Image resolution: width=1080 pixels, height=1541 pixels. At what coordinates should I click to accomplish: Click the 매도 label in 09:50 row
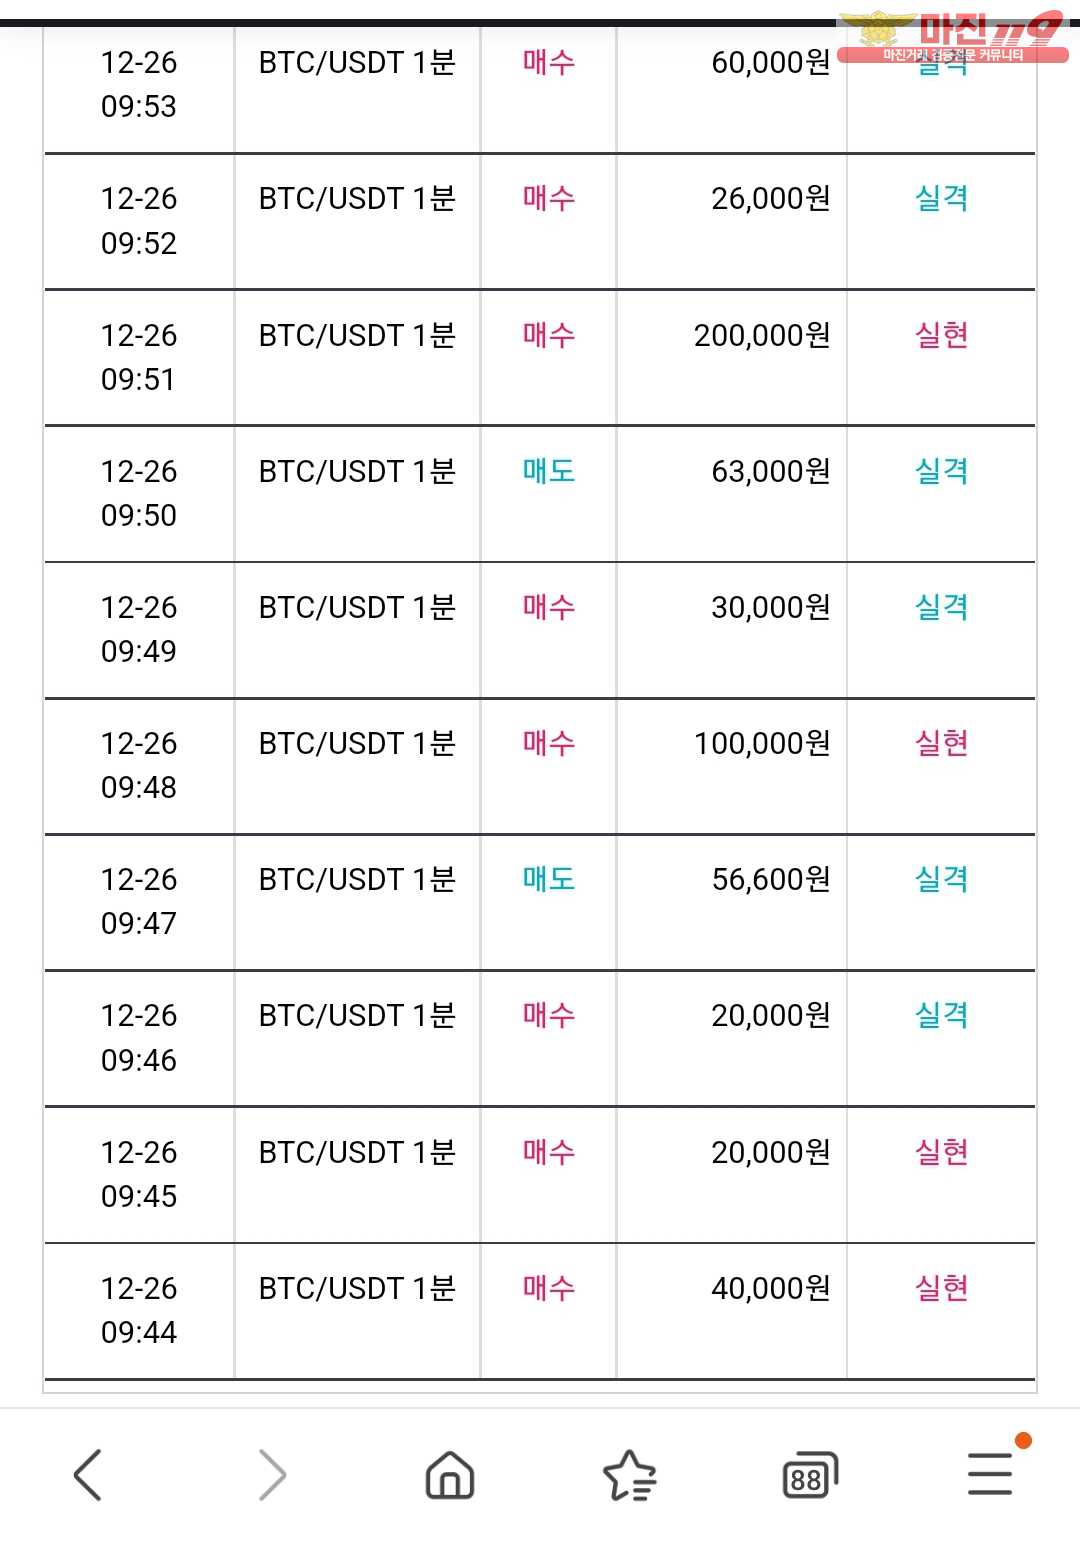coord(548,471)
